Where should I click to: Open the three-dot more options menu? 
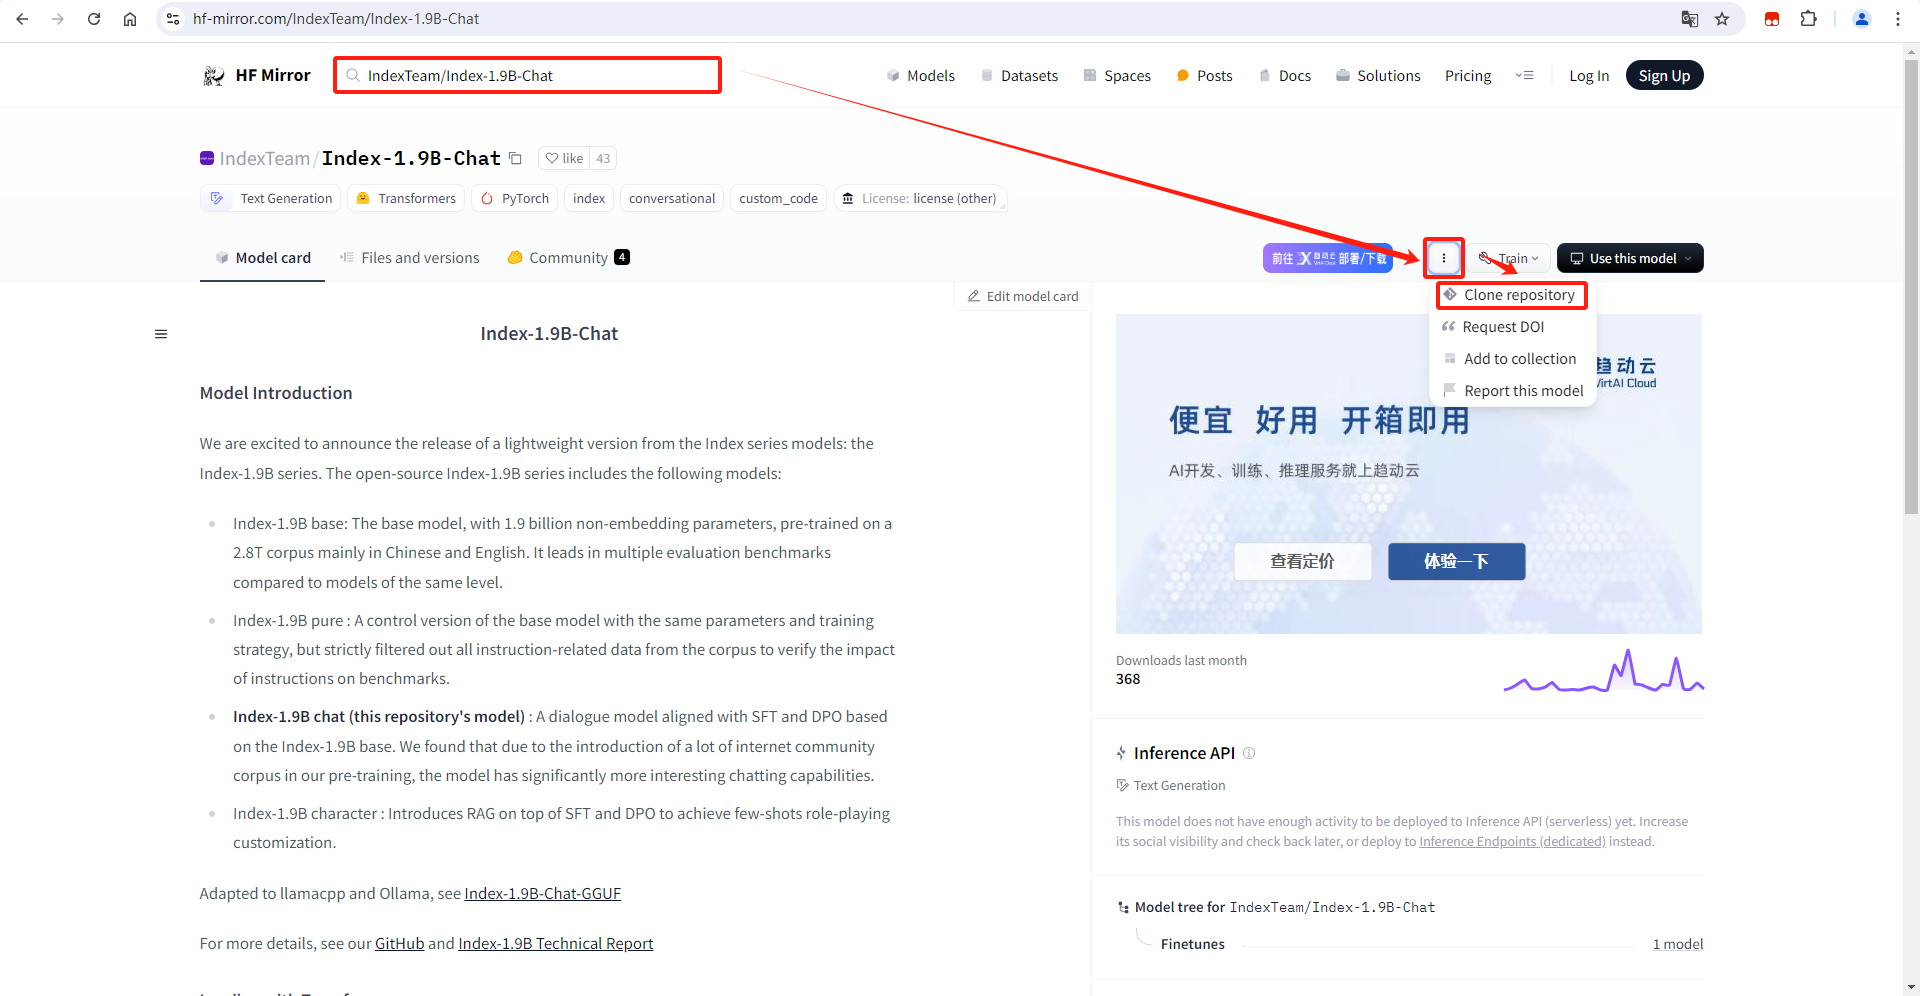click(x=1444, y=258)
